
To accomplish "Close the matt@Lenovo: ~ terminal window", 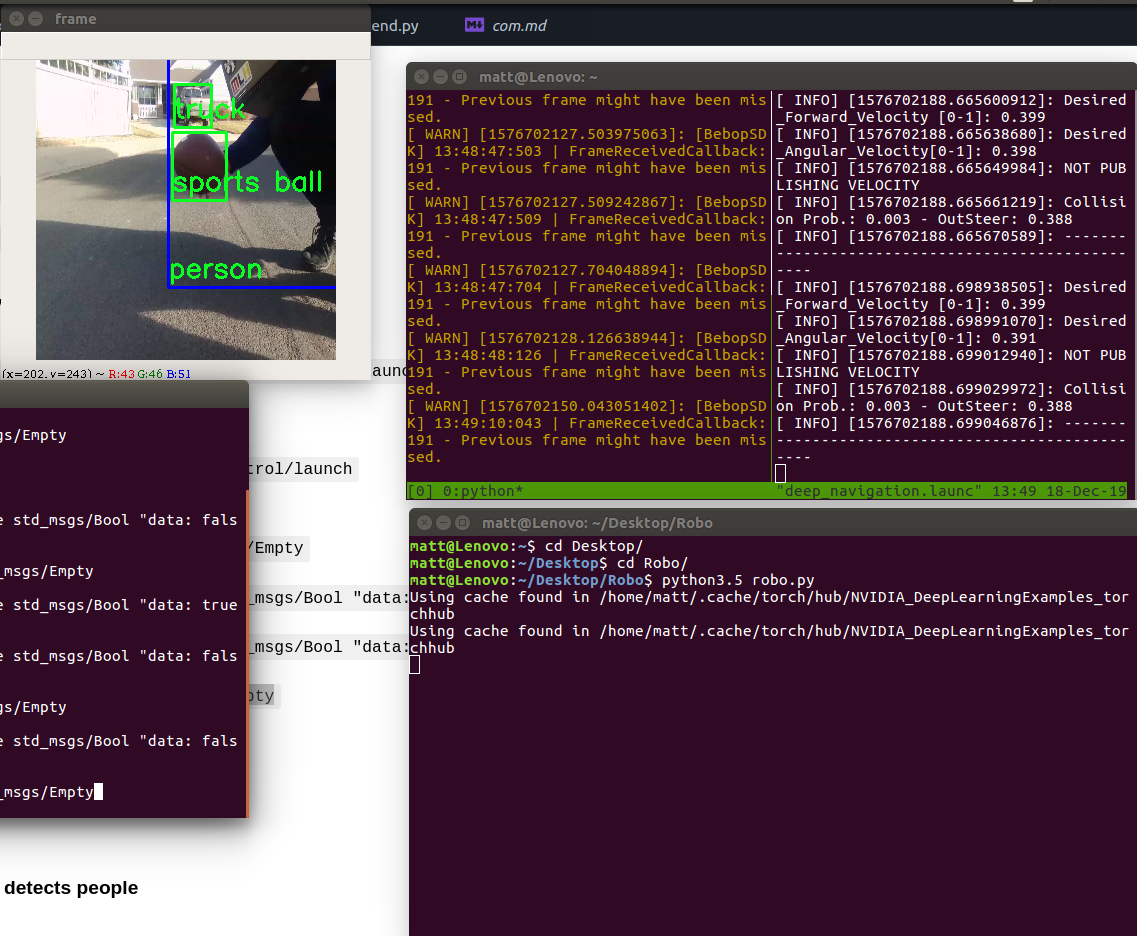I will [422, 76].
